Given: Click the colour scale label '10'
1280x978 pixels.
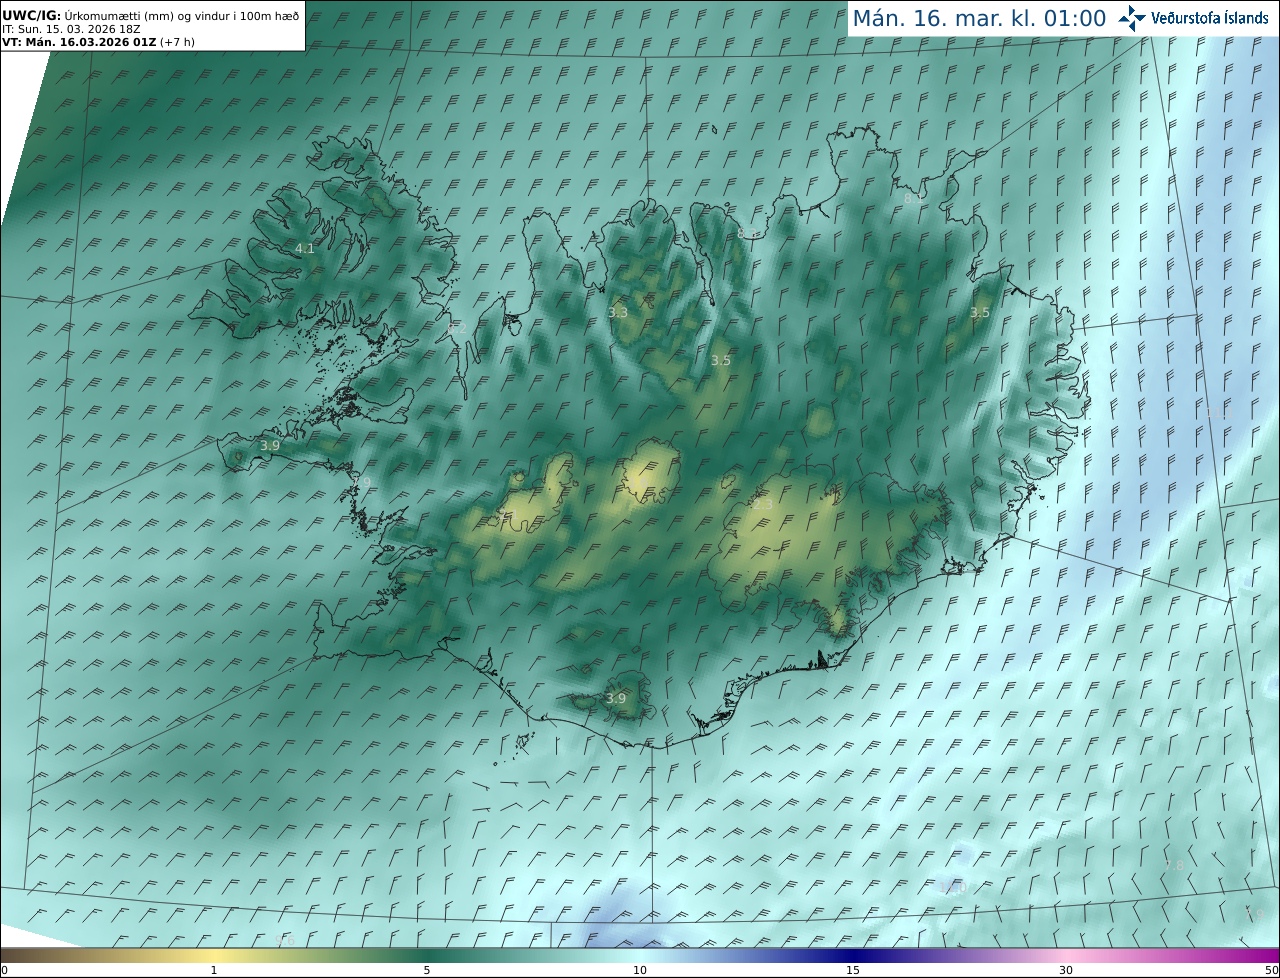Looking at the screenshot, I should coord(640,970).
